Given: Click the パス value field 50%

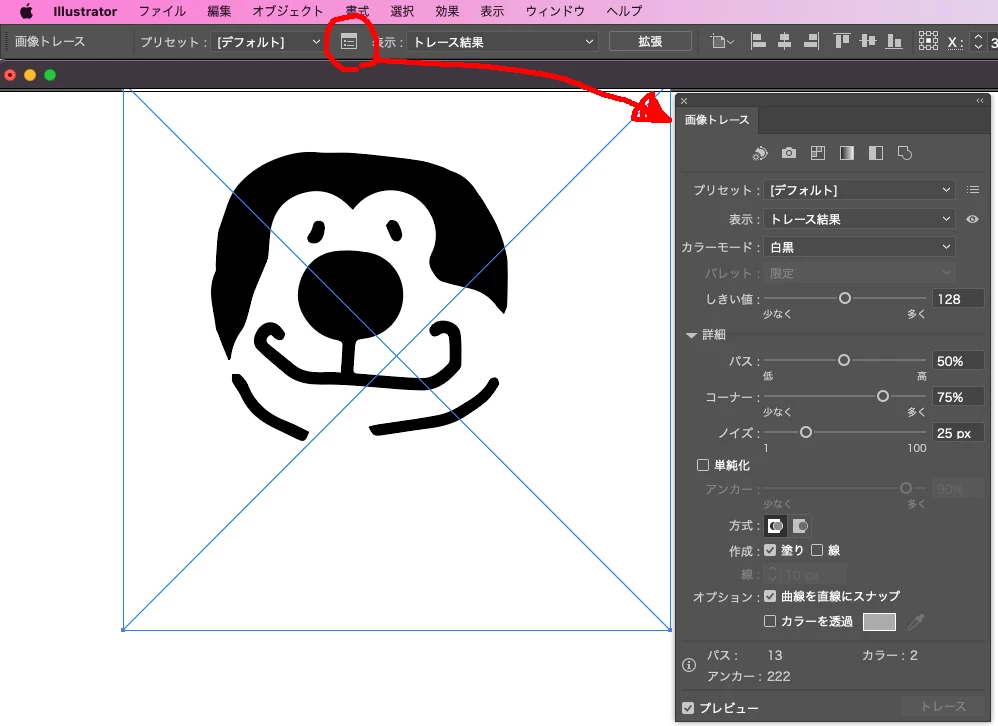Looking at the screenshot, I should [x=958, y=361].
